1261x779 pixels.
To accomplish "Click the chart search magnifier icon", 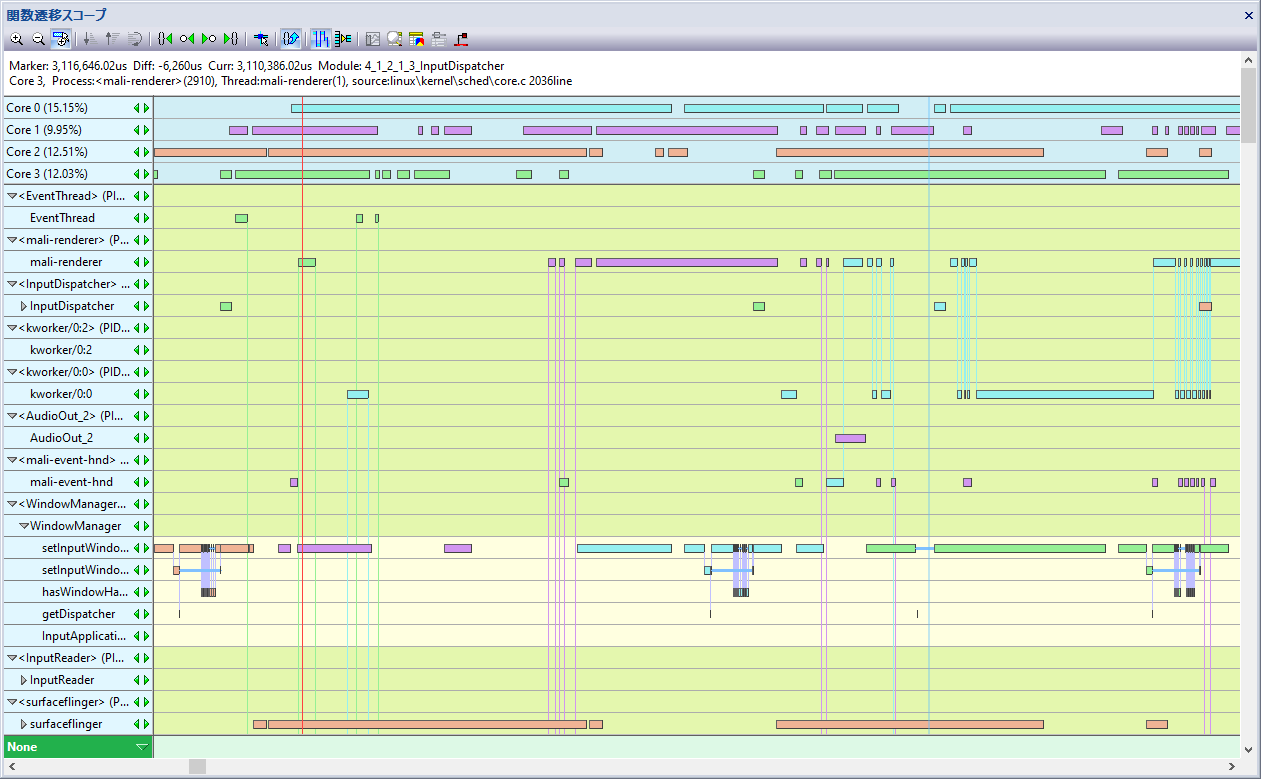I will pyautogui.click(x=395, y=39).
